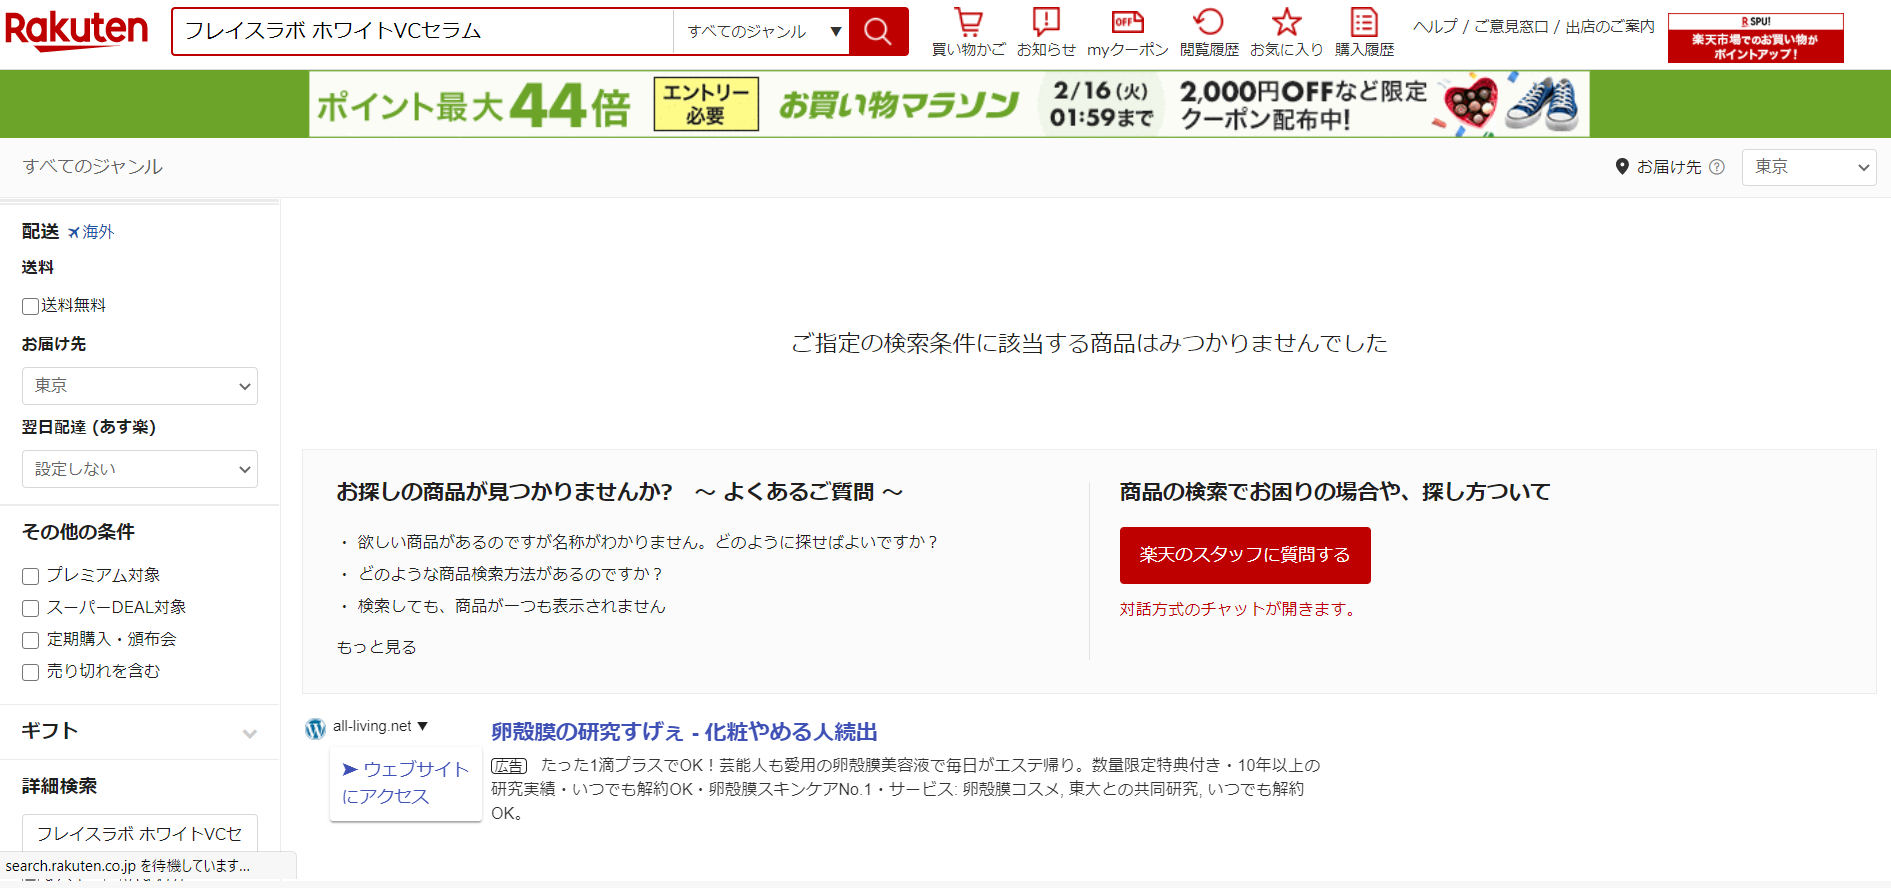Click the no-results message text
This screenshot has width=1891, height=888.
(1089, 343)
